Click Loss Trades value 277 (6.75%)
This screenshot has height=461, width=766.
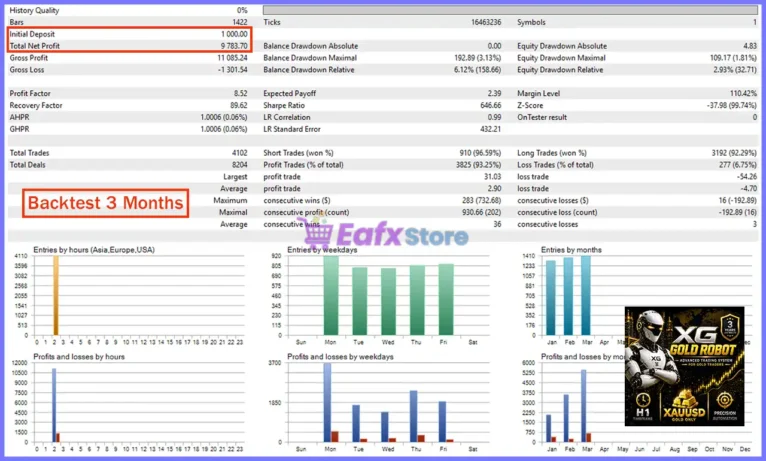click(738, 165)
